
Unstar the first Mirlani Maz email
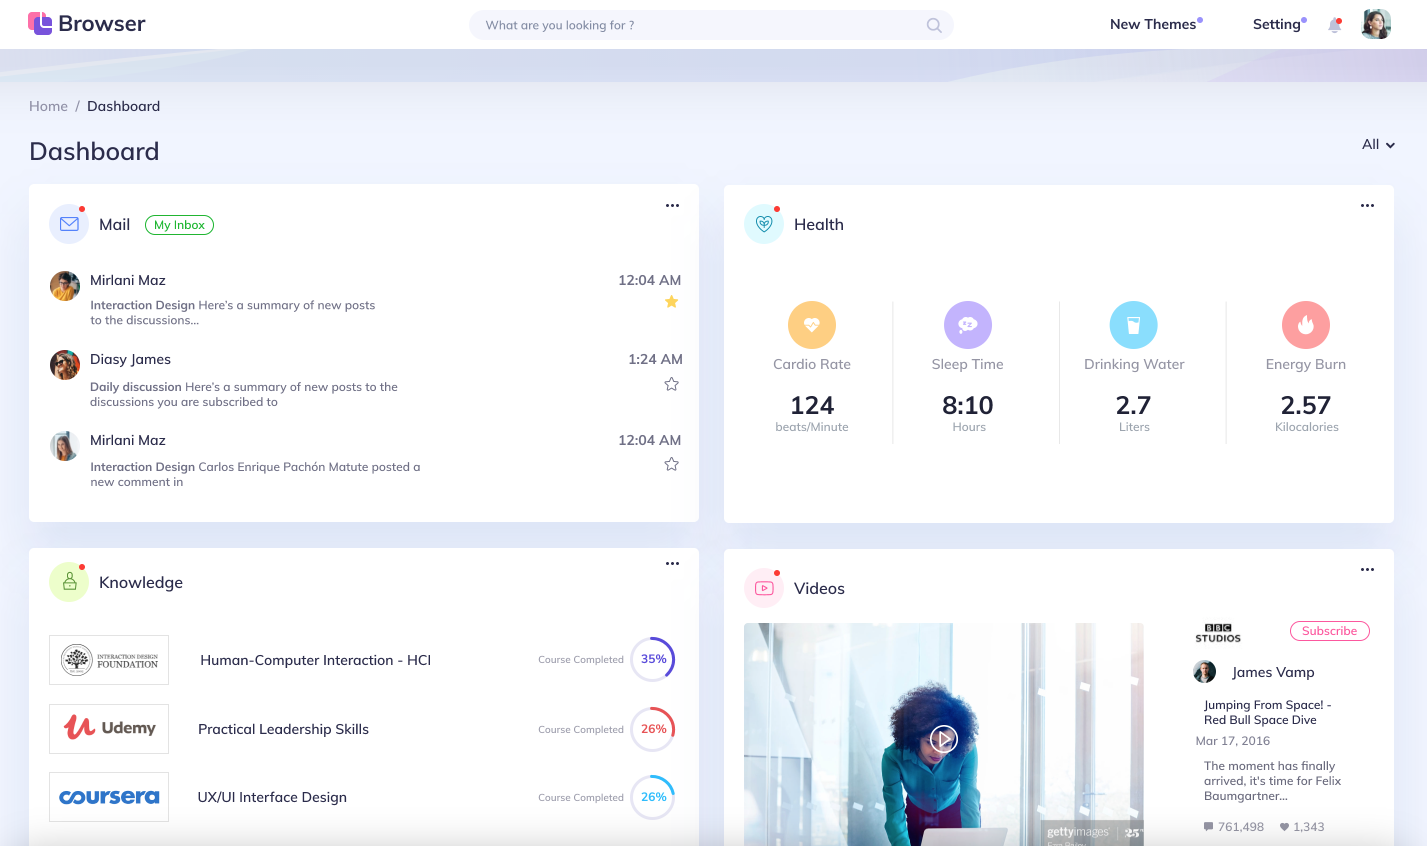[x=671, y=302]
